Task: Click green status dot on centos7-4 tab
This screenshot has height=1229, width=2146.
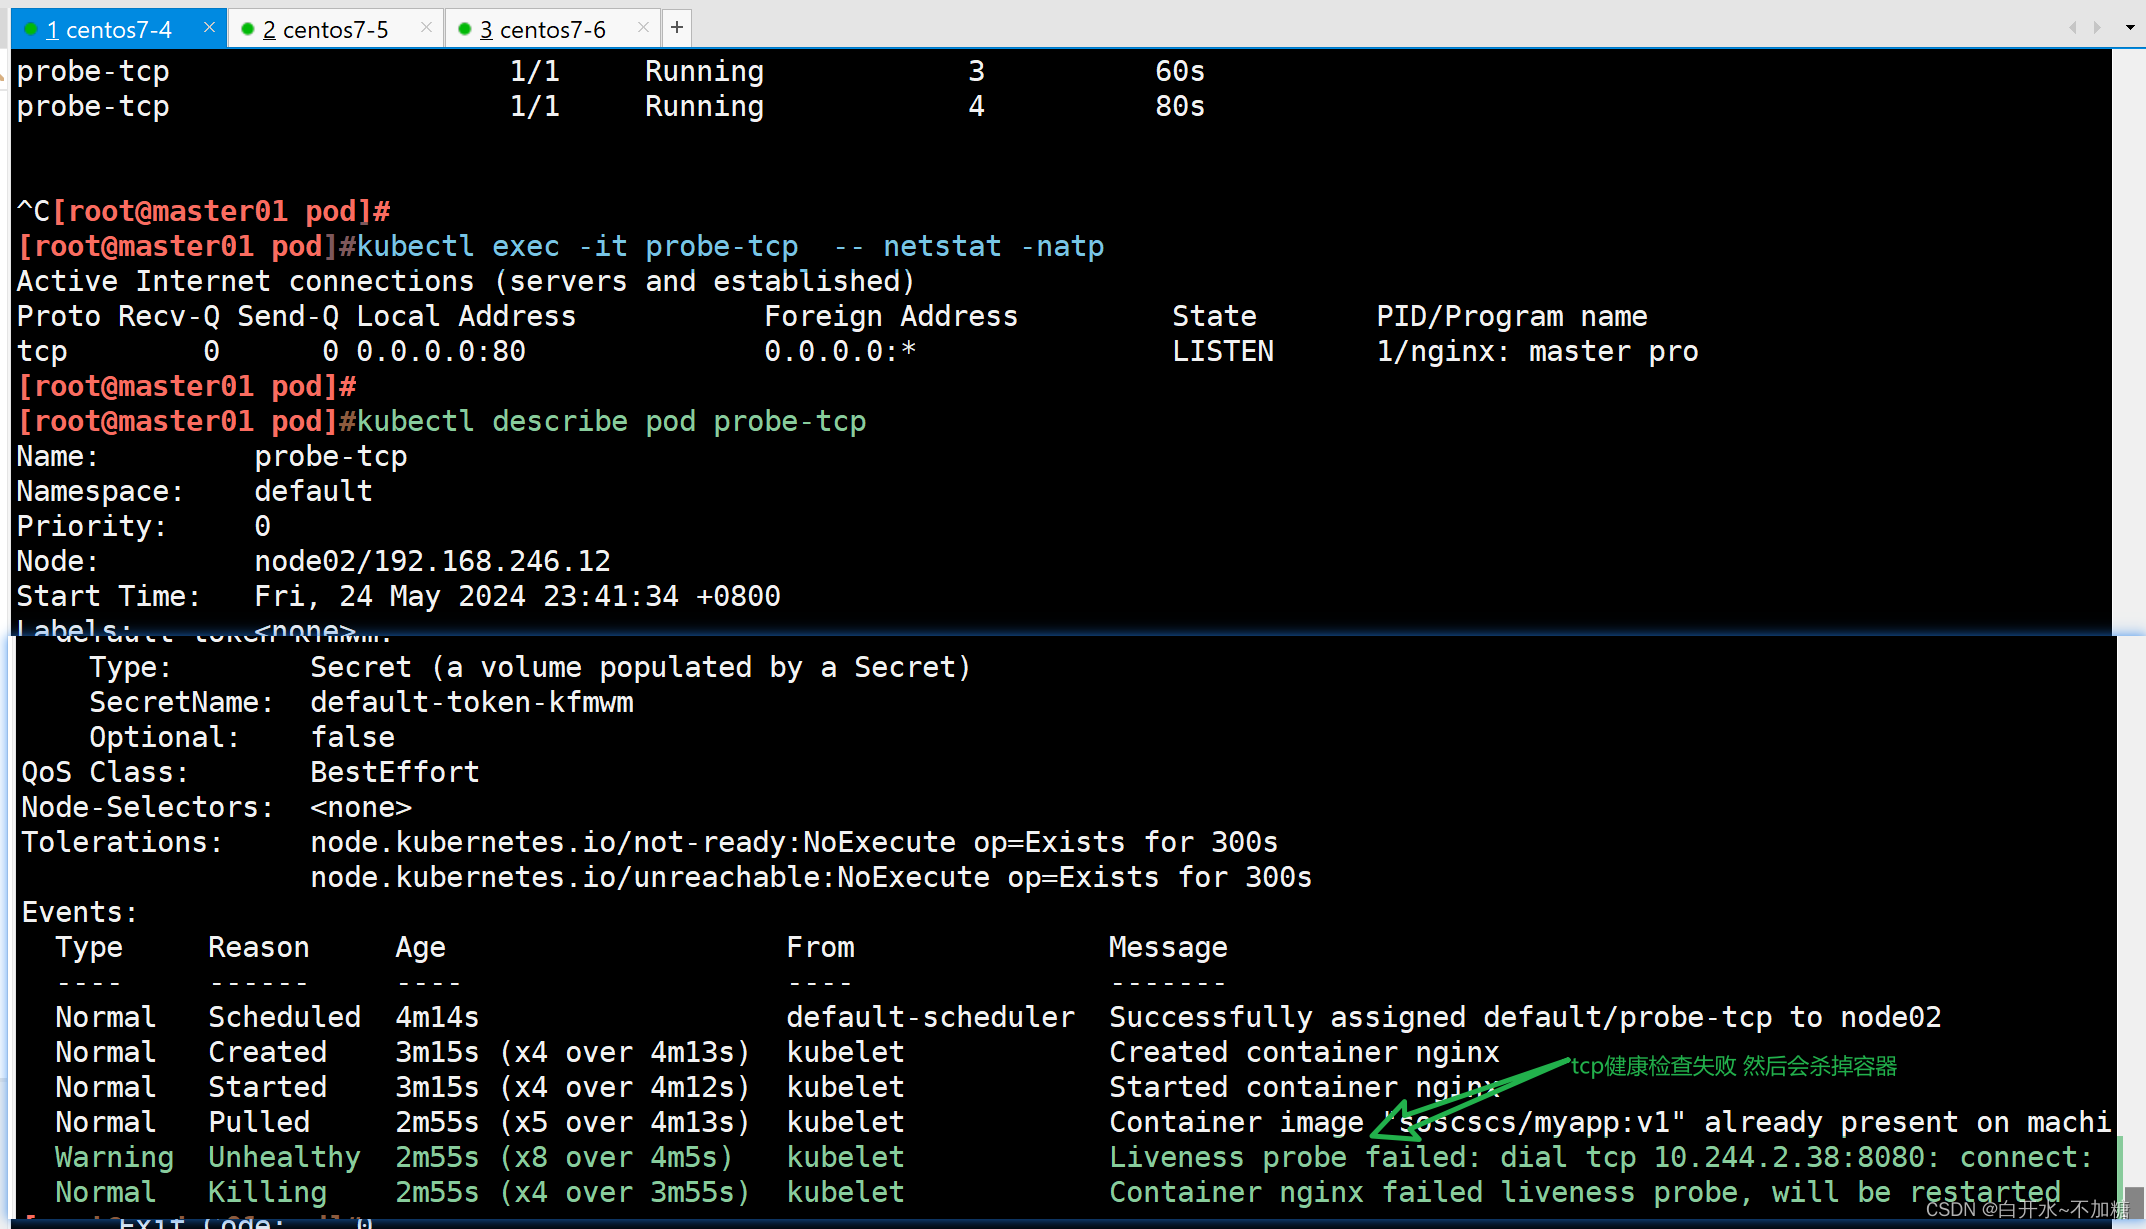Action: 31,29
